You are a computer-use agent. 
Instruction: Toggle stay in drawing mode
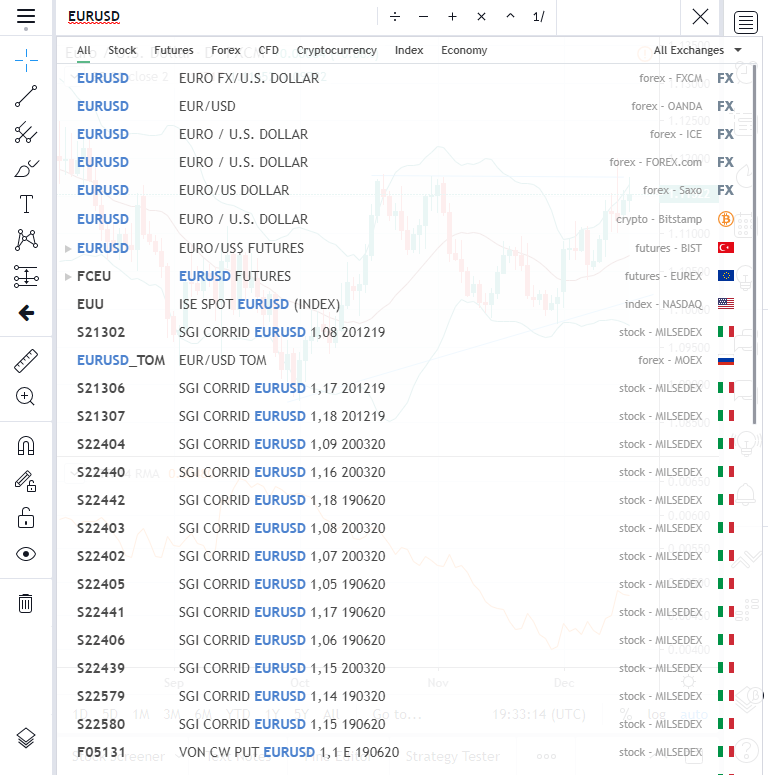(x=26, y=481)
